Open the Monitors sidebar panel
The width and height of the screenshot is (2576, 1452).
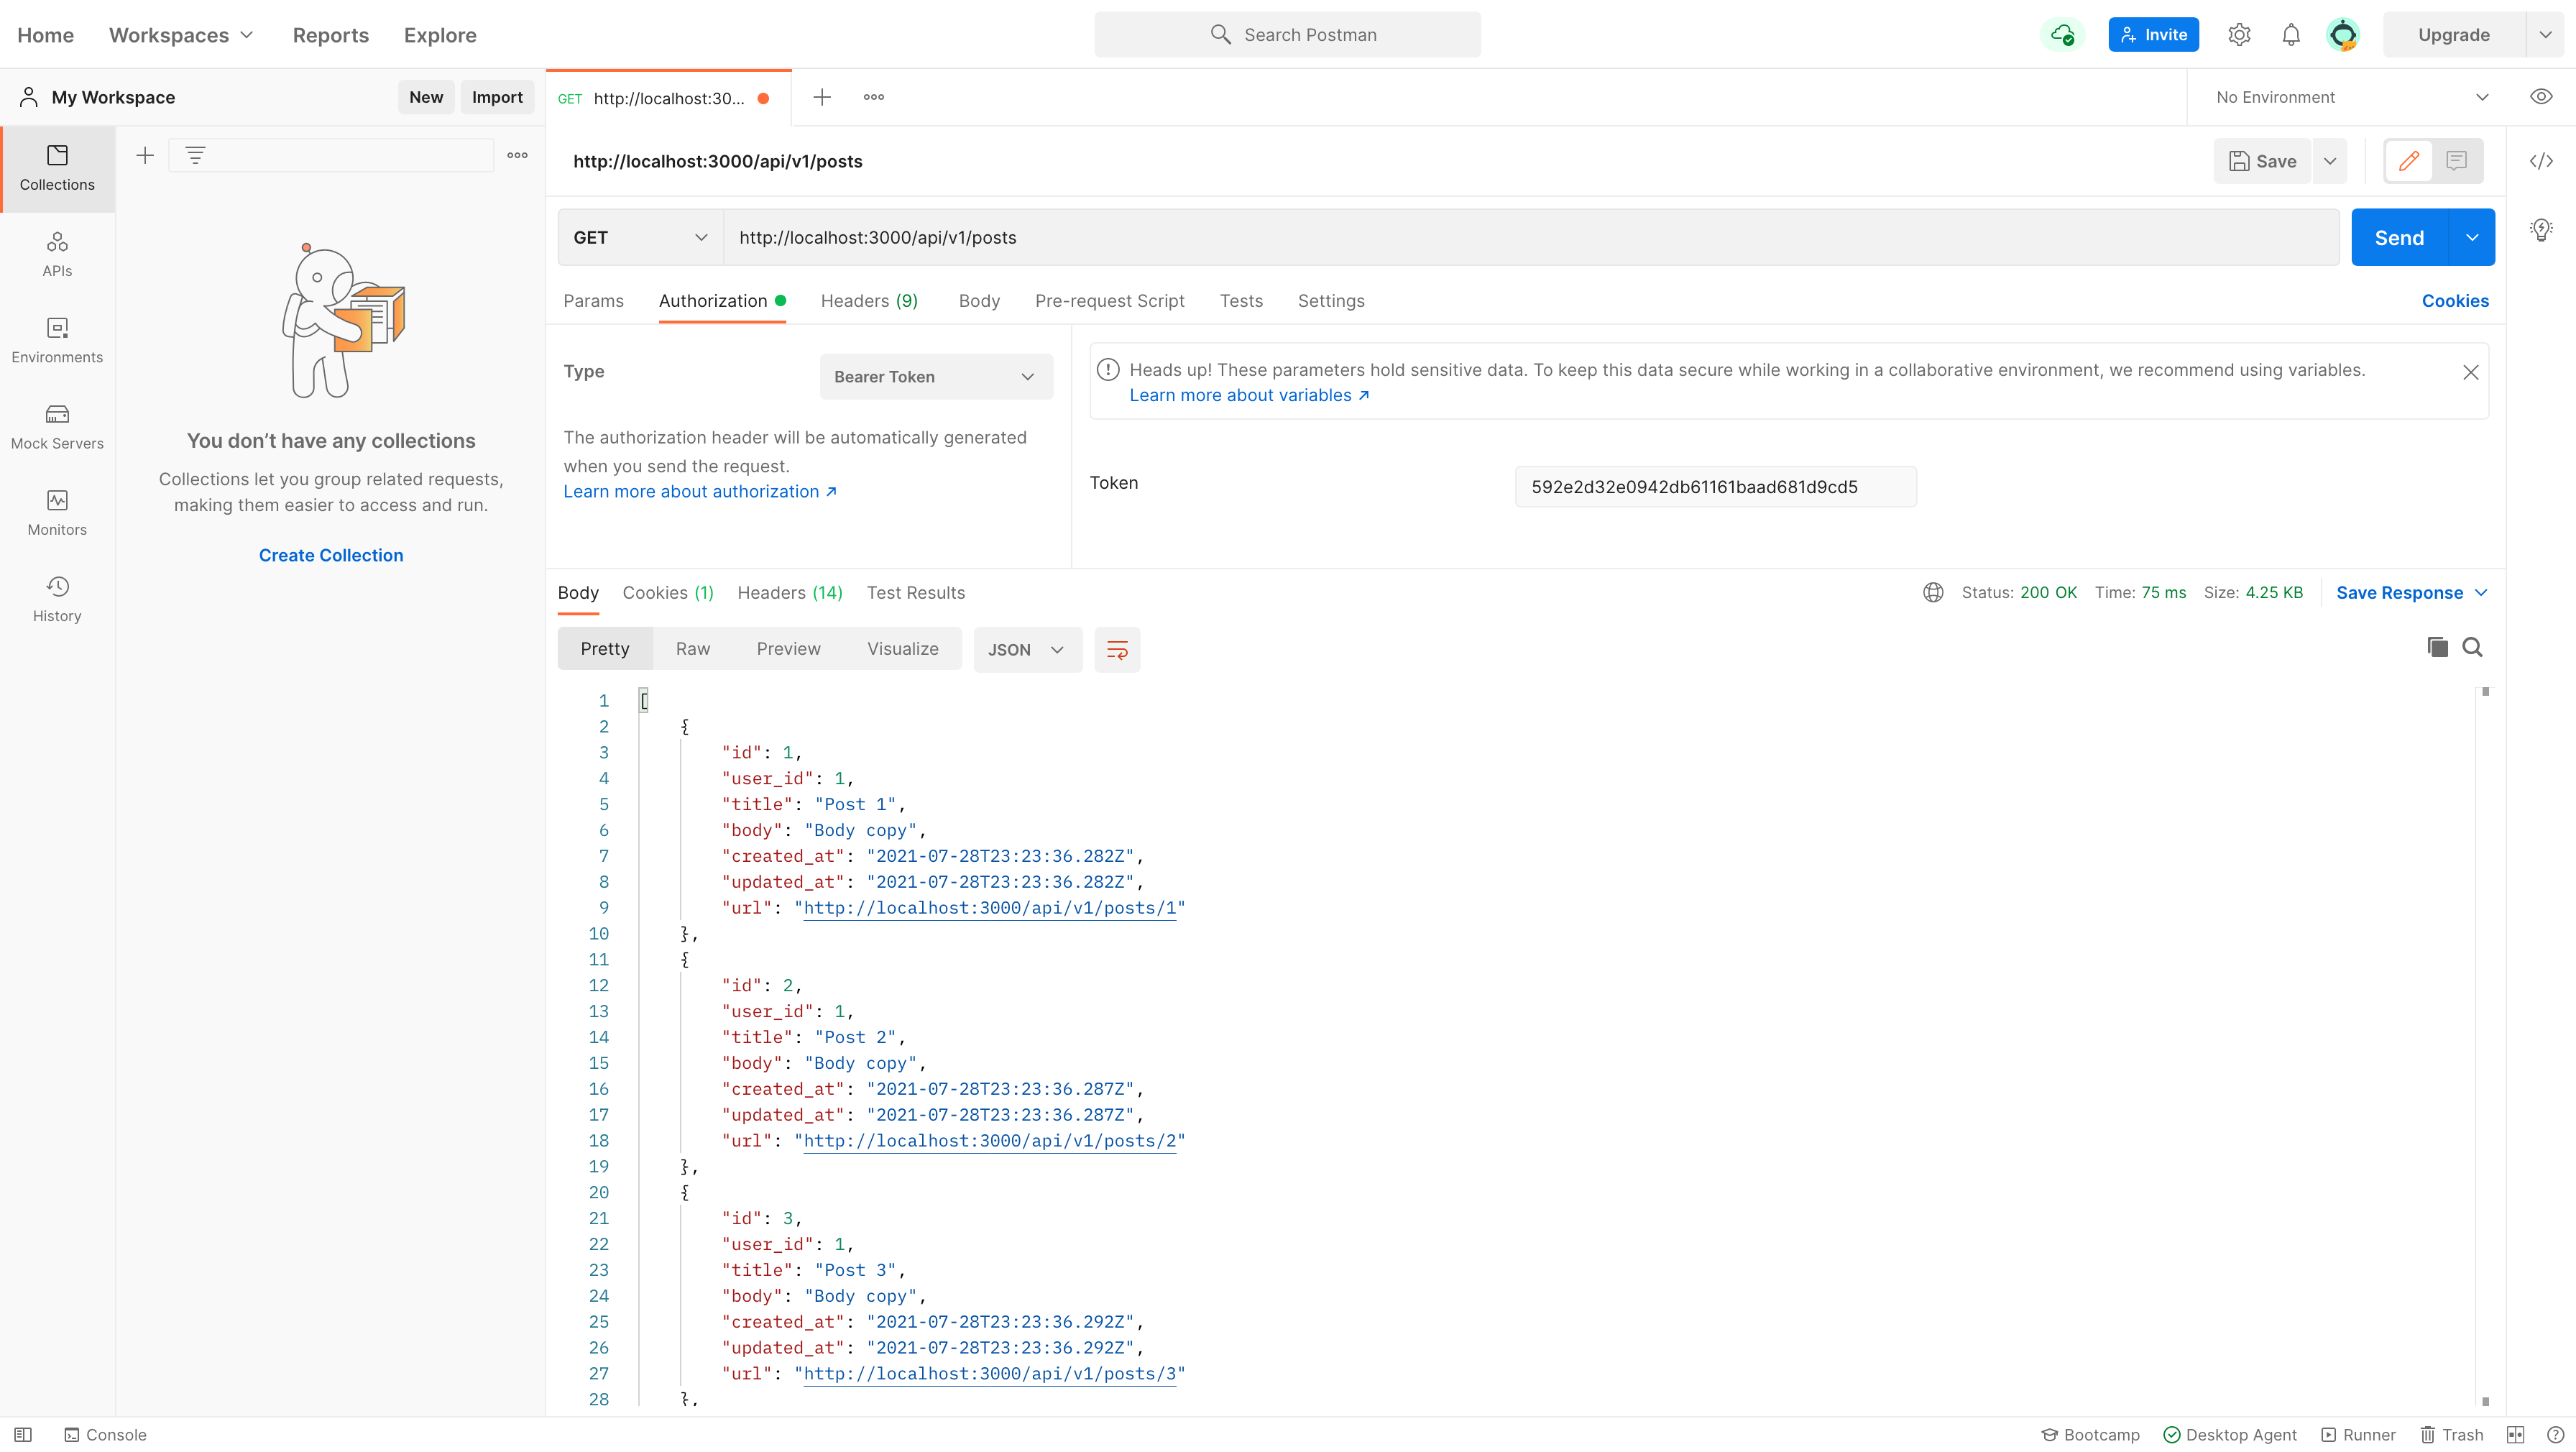tap(57, 513)
